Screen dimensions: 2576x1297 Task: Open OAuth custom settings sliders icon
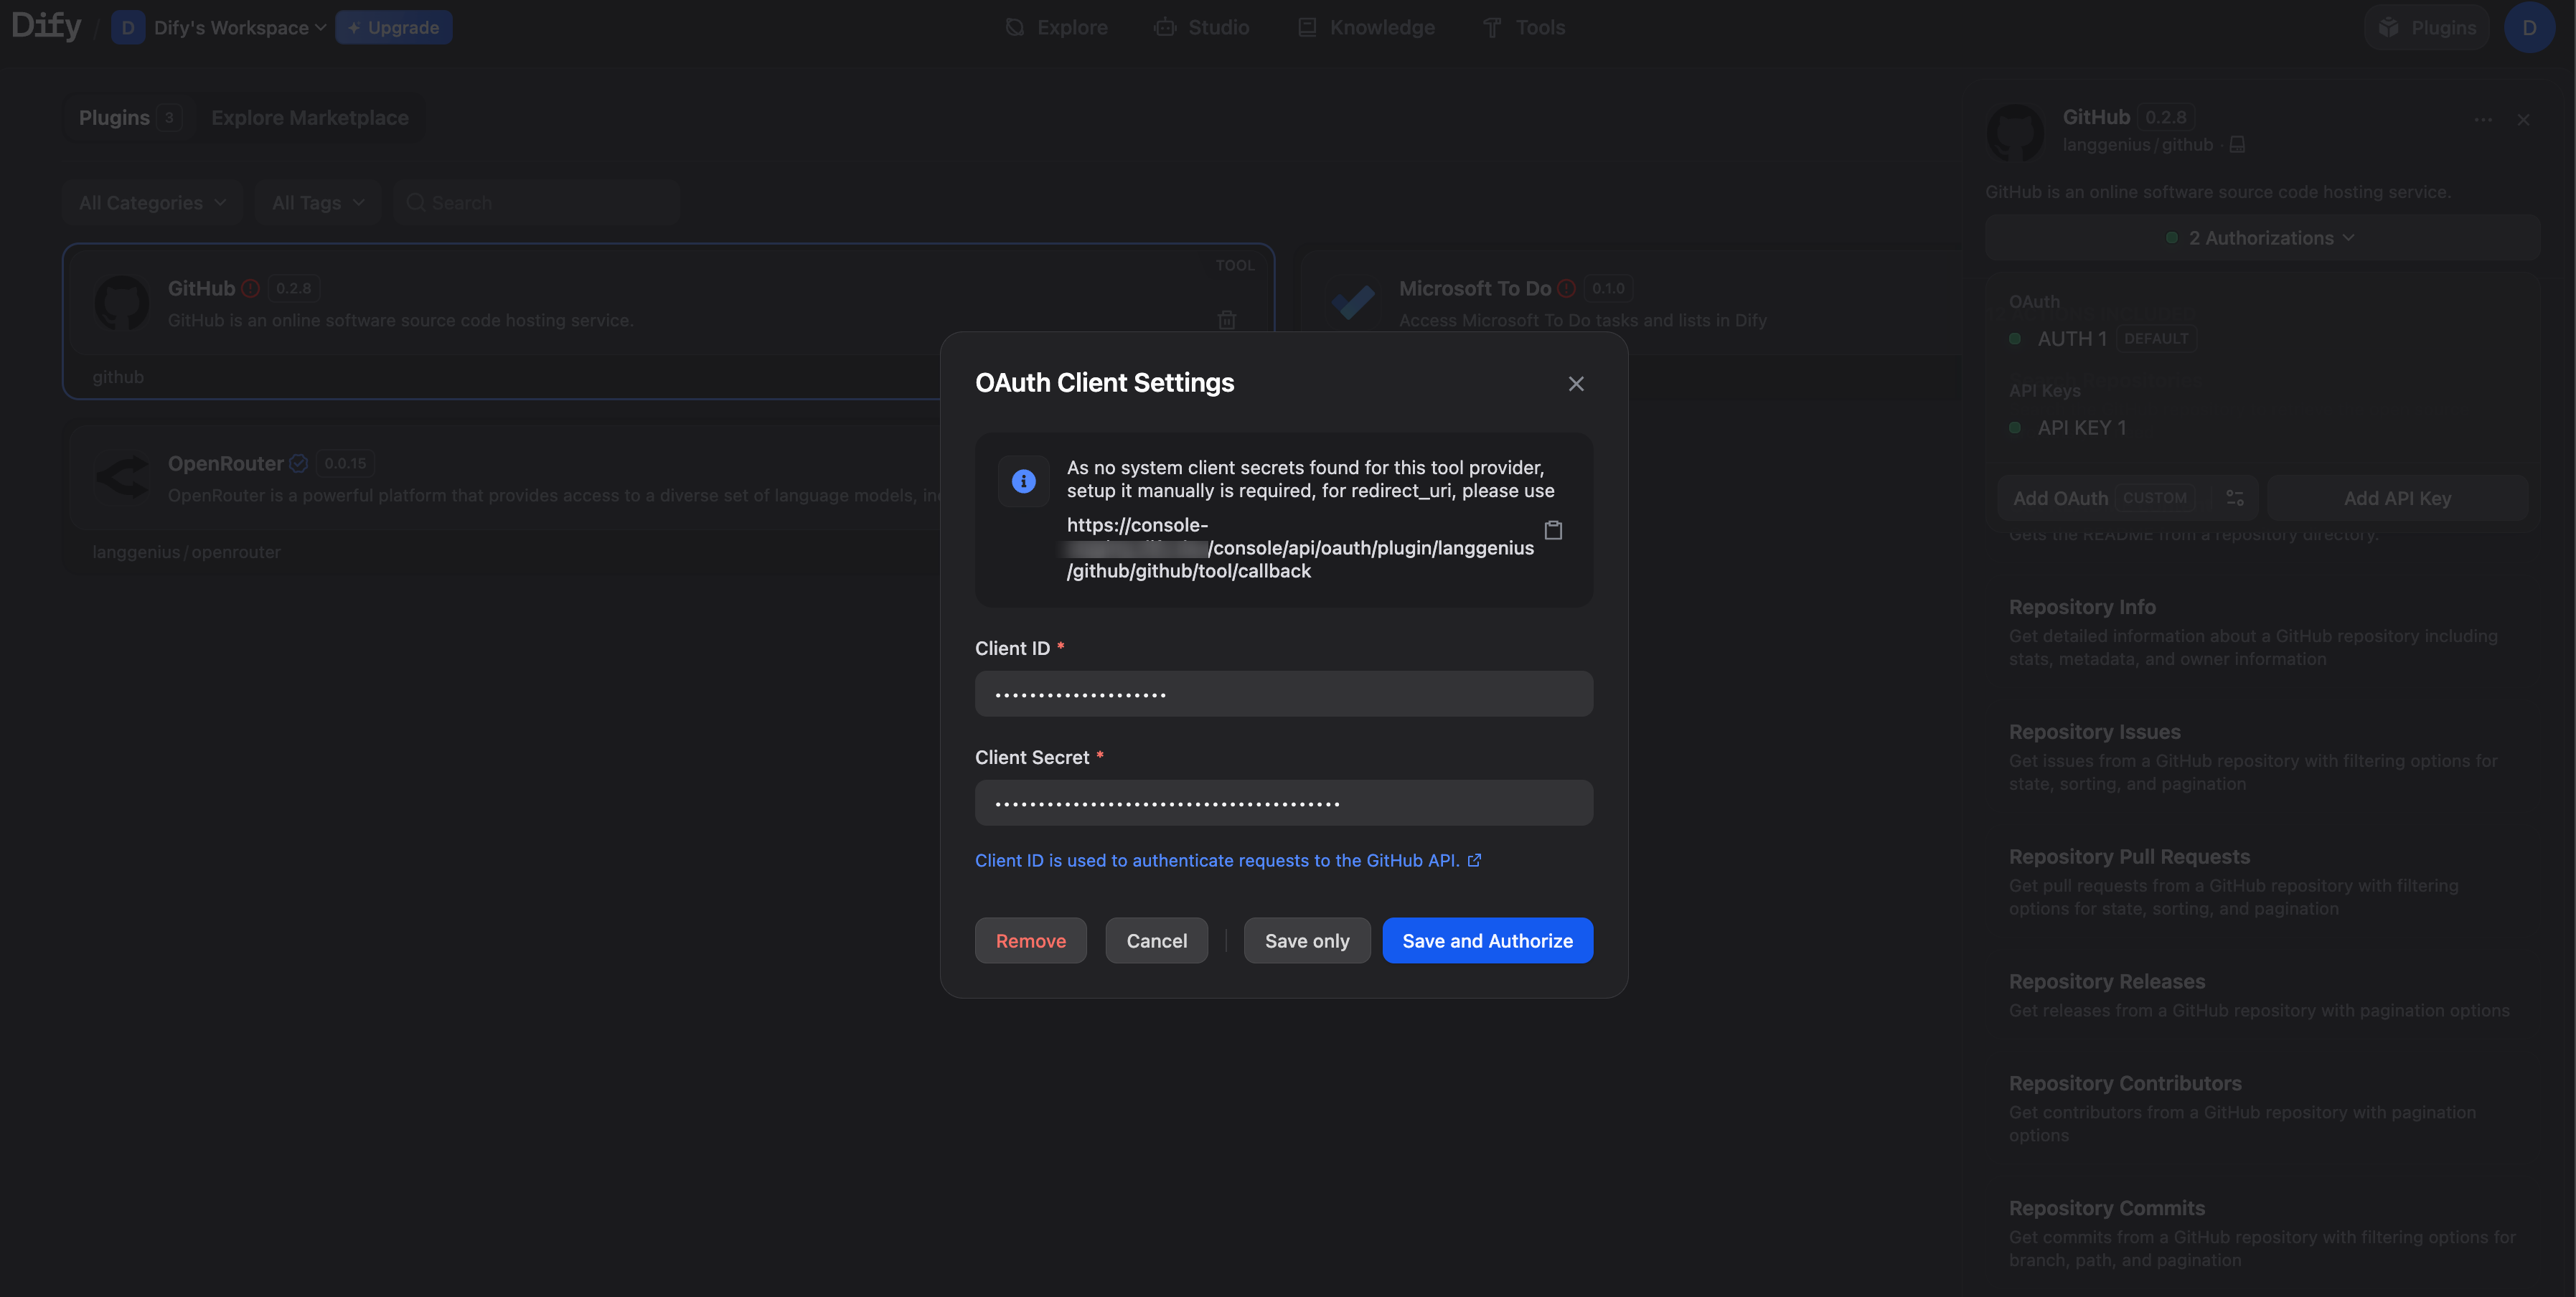tap(2235, 498)
